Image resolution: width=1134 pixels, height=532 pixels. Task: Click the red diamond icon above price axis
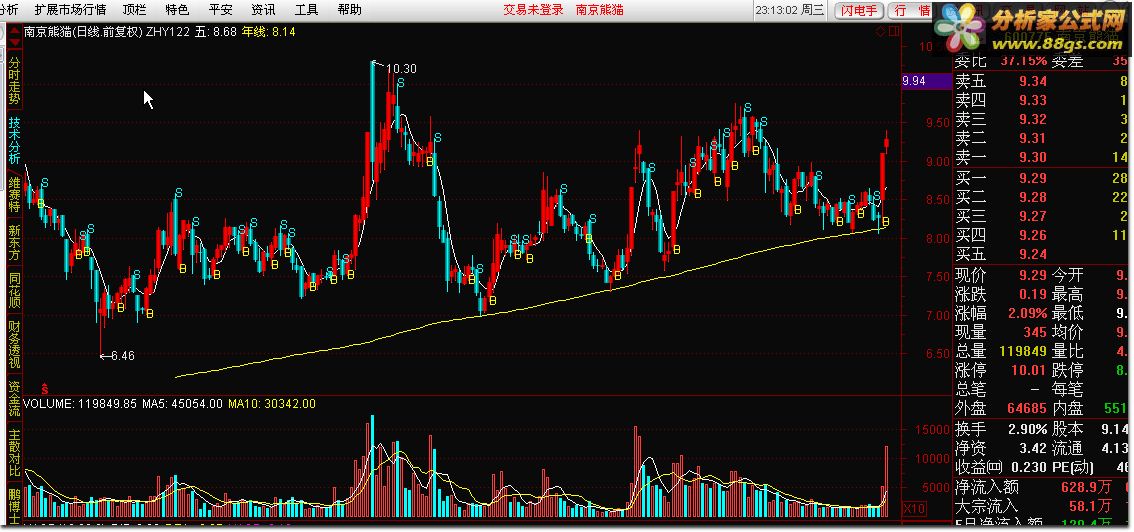(x=880, y=31)
